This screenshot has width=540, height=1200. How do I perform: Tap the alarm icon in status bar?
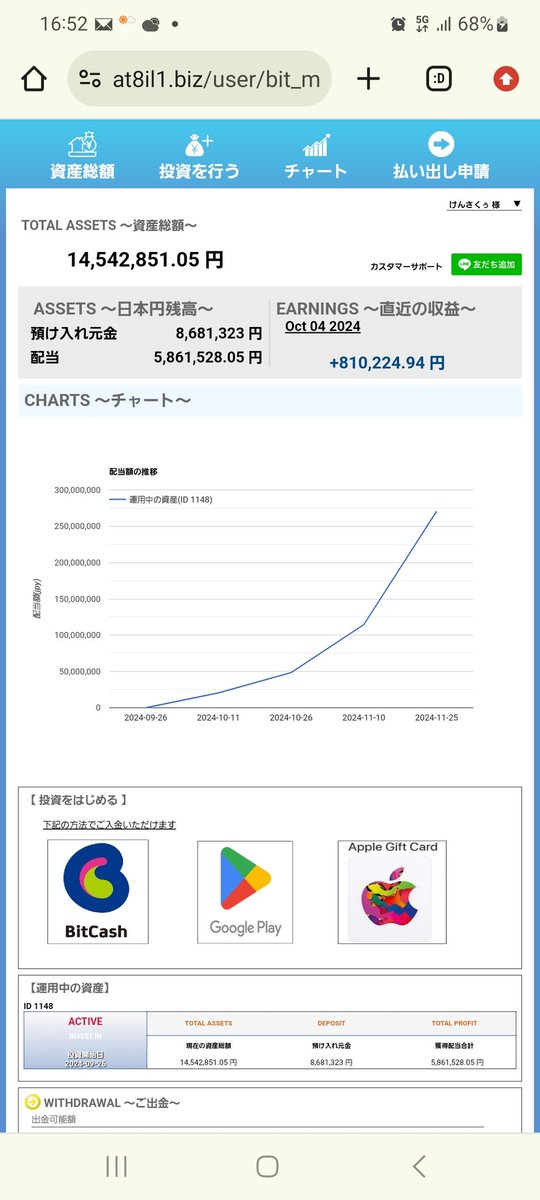(x=398, y=23)
